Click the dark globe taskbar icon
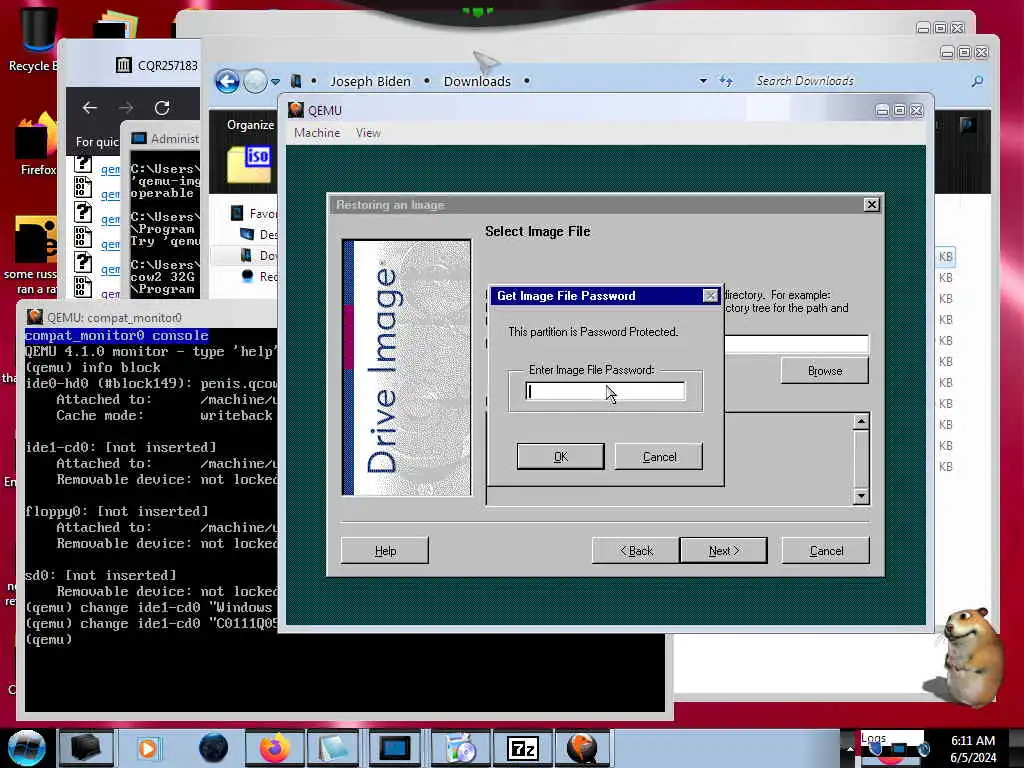 [213, 748]
